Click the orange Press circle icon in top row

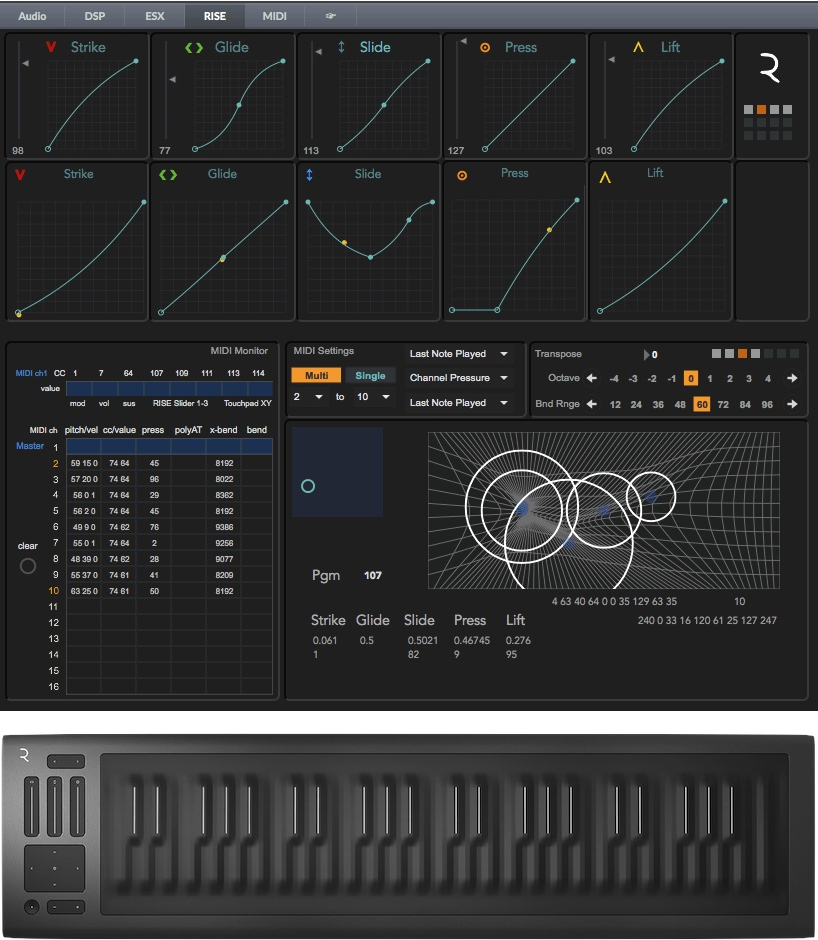[485, 47]
